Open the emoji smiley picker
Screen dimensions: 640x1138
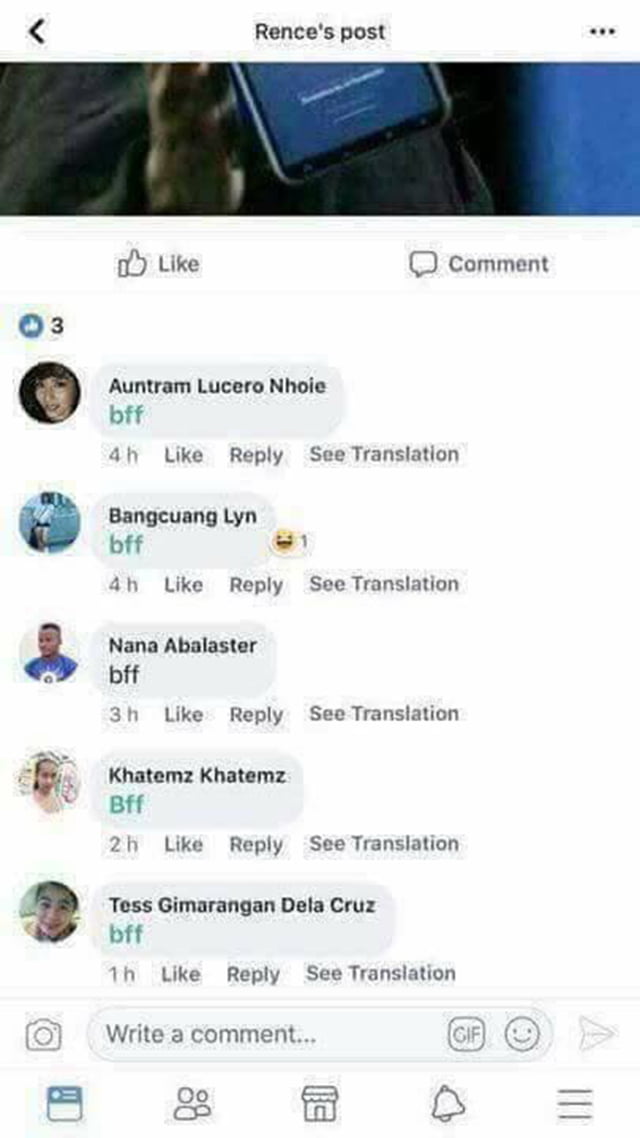point(522,1034)
